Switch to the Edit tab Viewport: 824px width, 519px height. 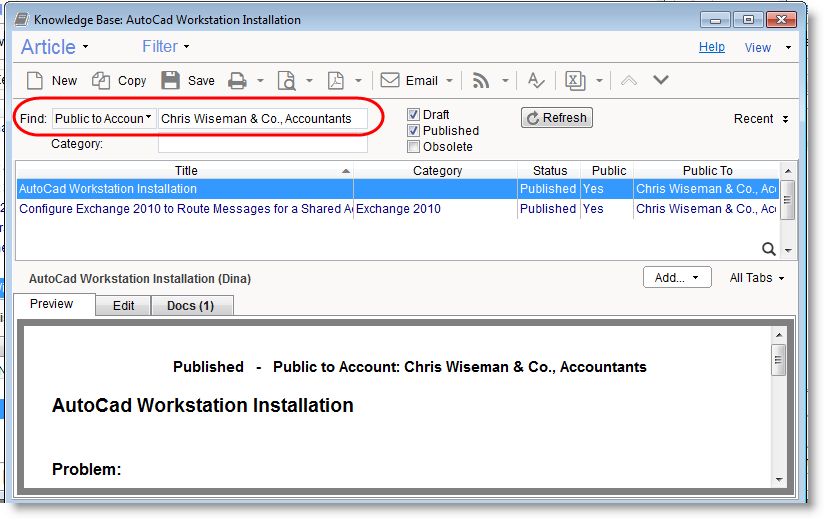click(123, 306)
